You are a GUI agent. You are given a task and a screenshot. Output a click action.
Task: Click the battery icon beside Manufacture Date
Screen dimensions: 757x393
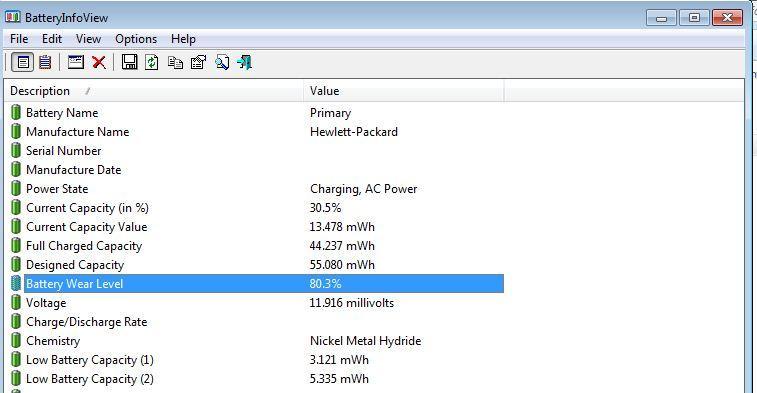(16, 169)
